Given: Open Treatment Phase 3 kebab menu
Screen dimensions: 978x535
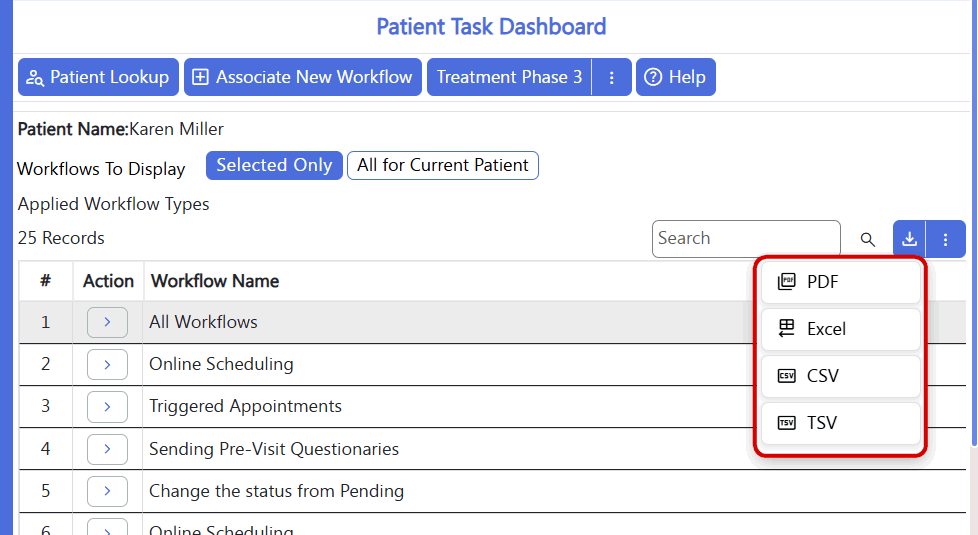Looking at the screenshot, I should pos(611,77).
